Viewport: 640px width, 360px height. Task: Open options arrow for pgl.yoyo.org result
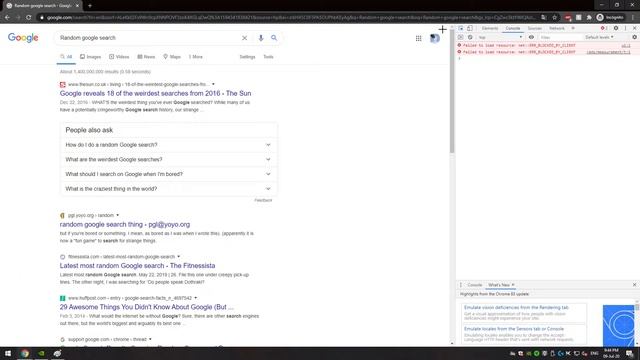118,216
